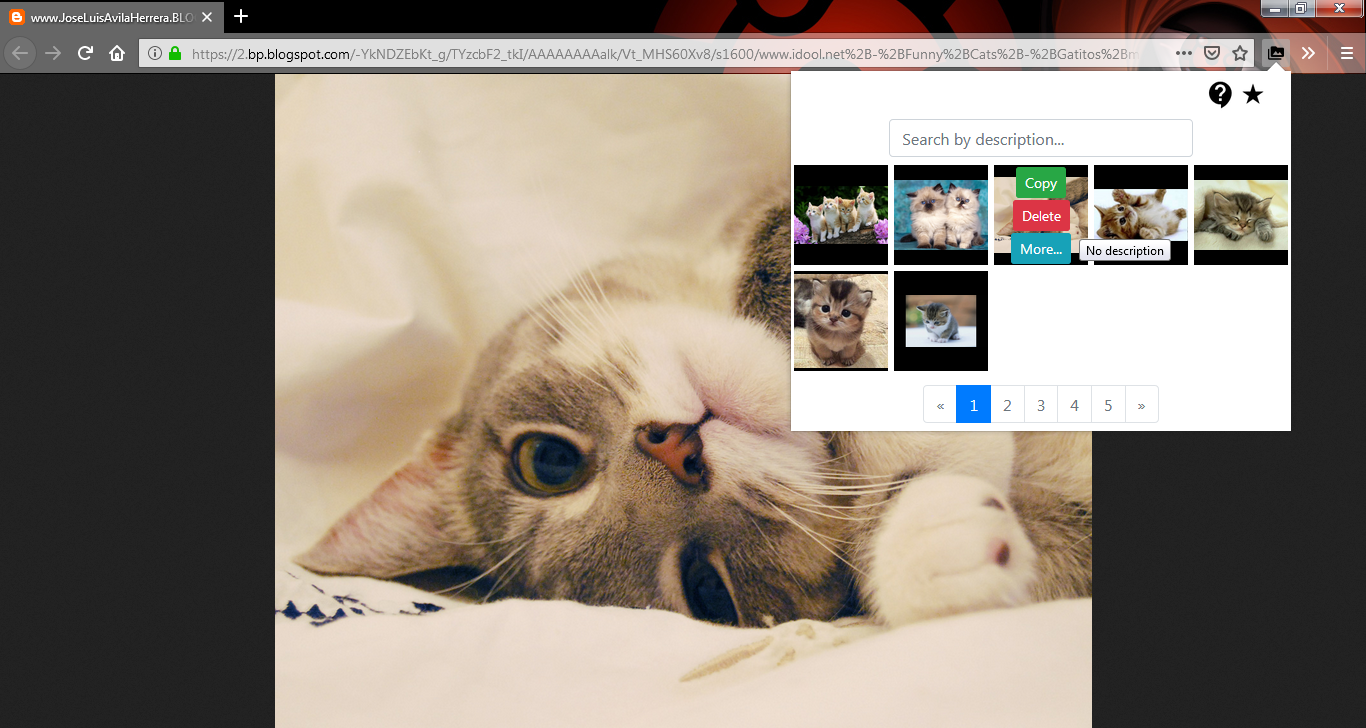This screenshot has height=728, width=1366.
Task: Go to pagination page 3
Action: point(1041,405)
